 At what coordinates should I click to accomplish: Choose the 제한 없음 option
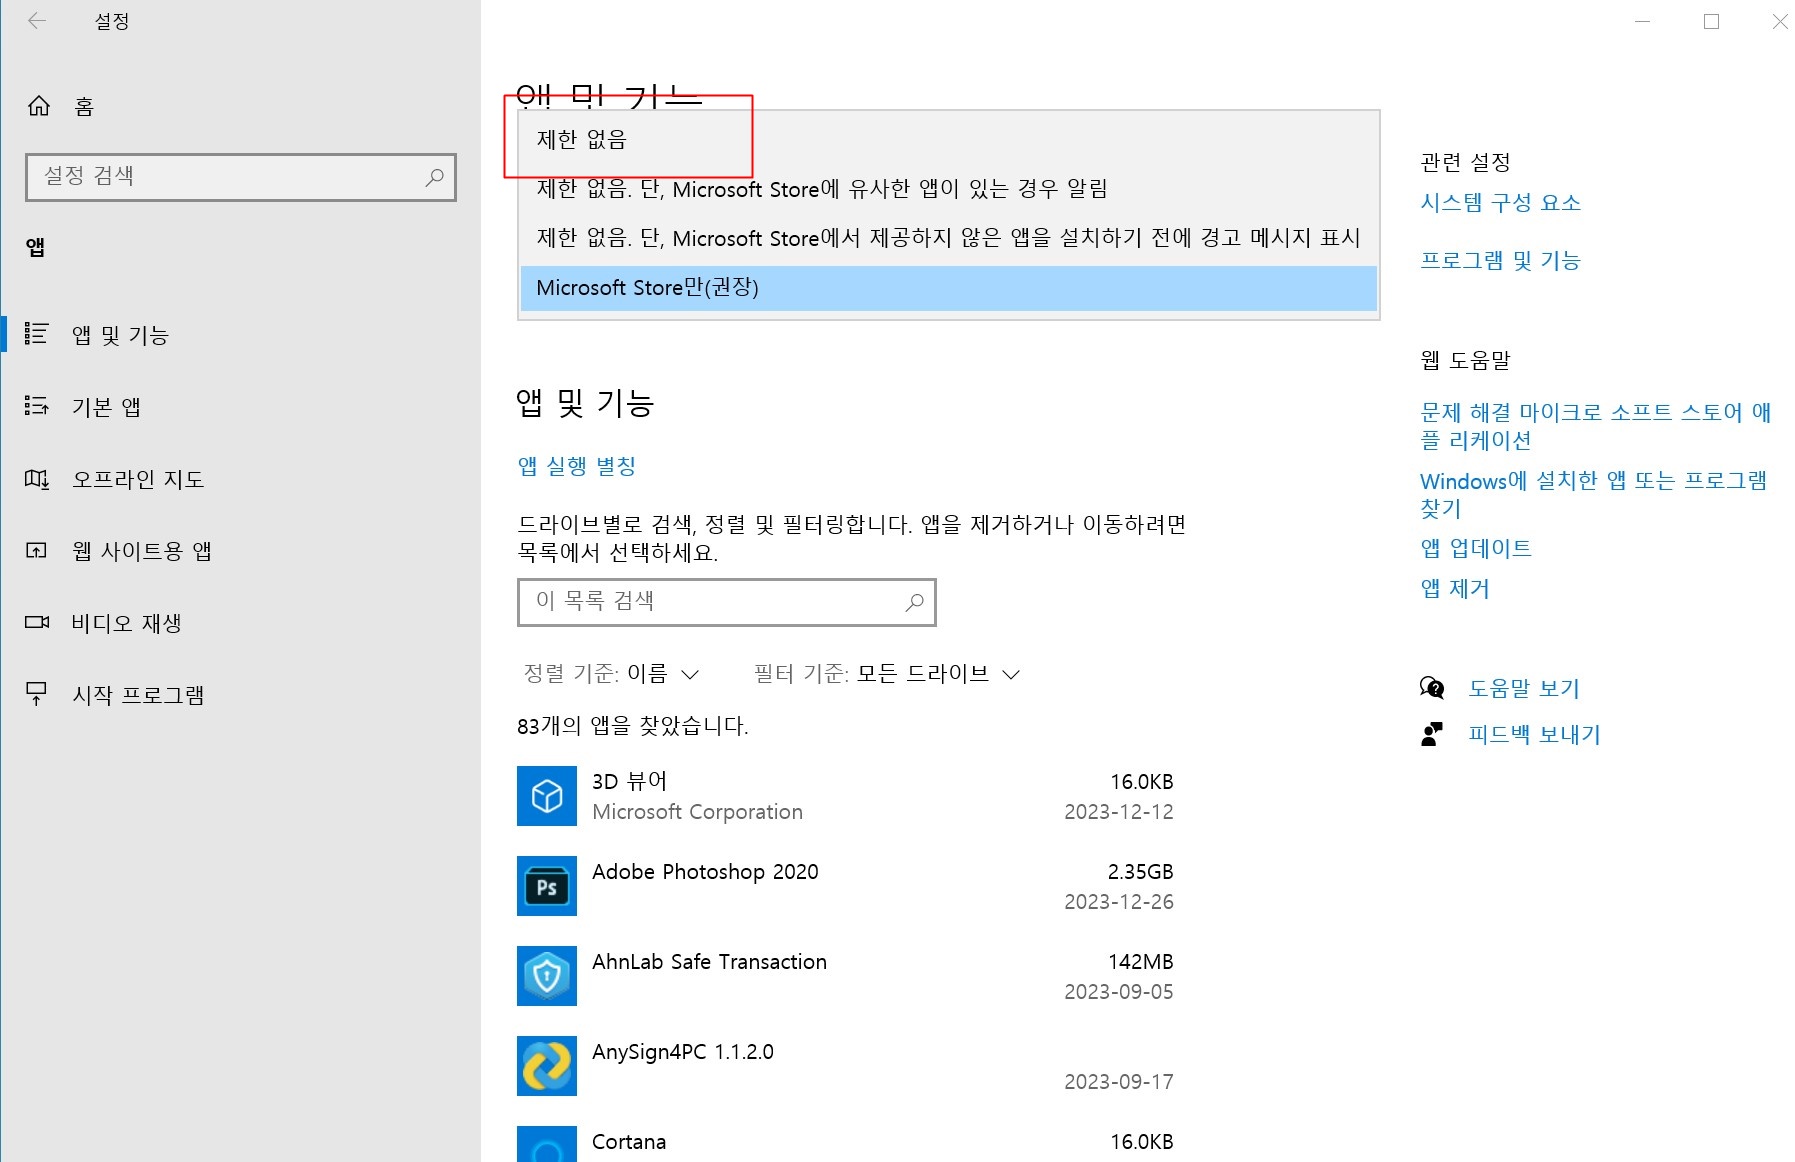coord(949,140)
